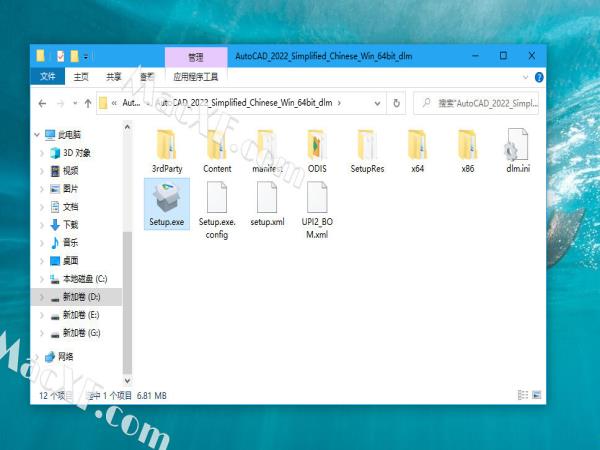Refresh the current folder view
This screenshot has height=450, width=600.
(396, 103)
